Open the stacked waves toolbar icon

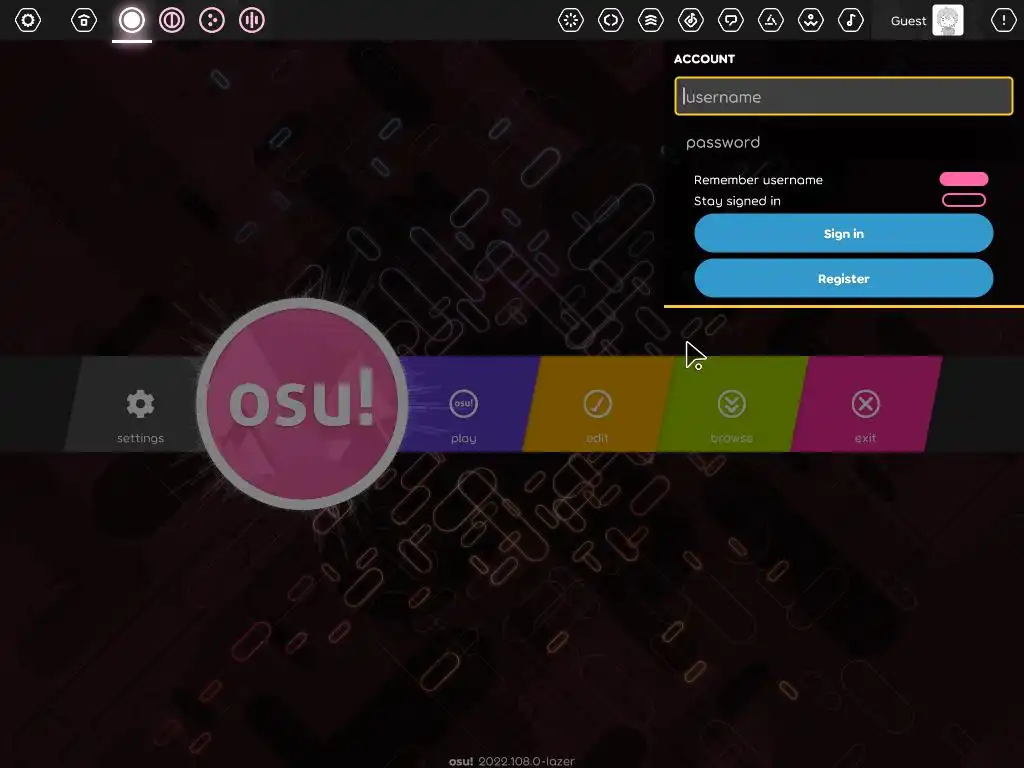point(650,20)
